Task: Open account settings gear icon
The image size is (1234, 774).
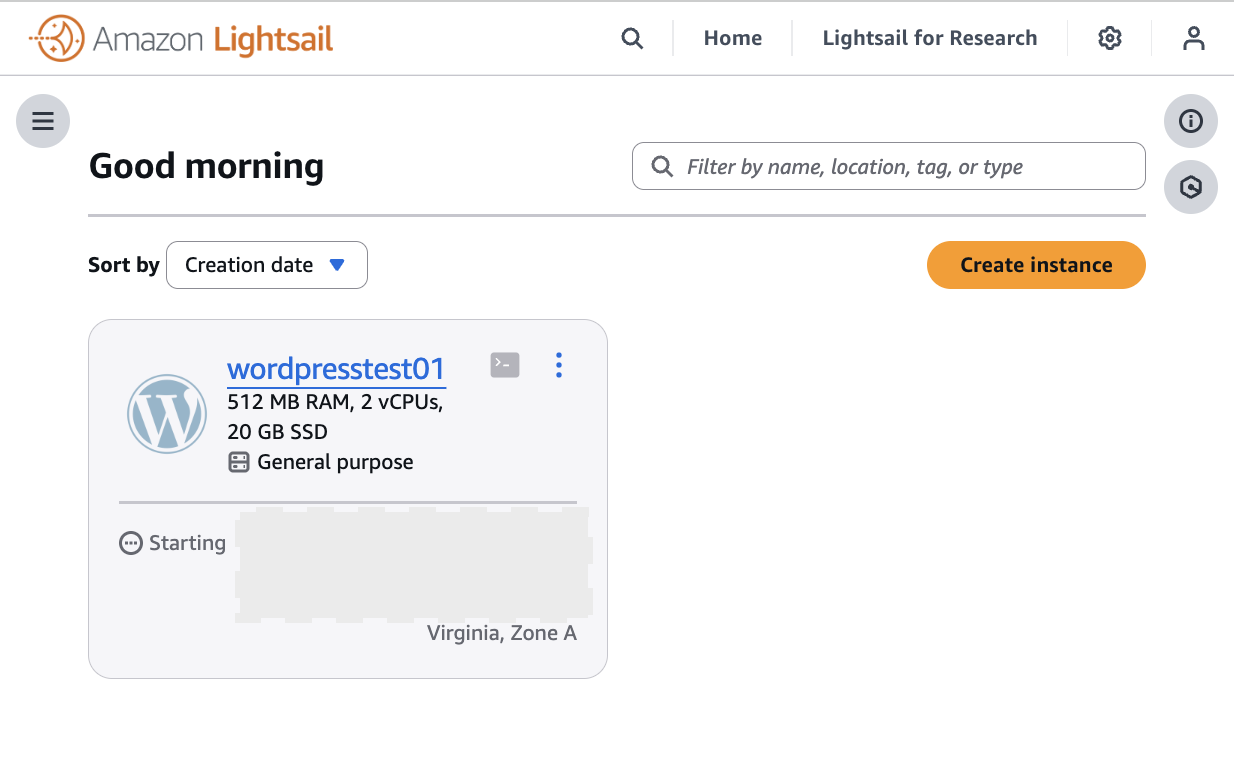Action: pyautogui.click(x=1110, y=38)
